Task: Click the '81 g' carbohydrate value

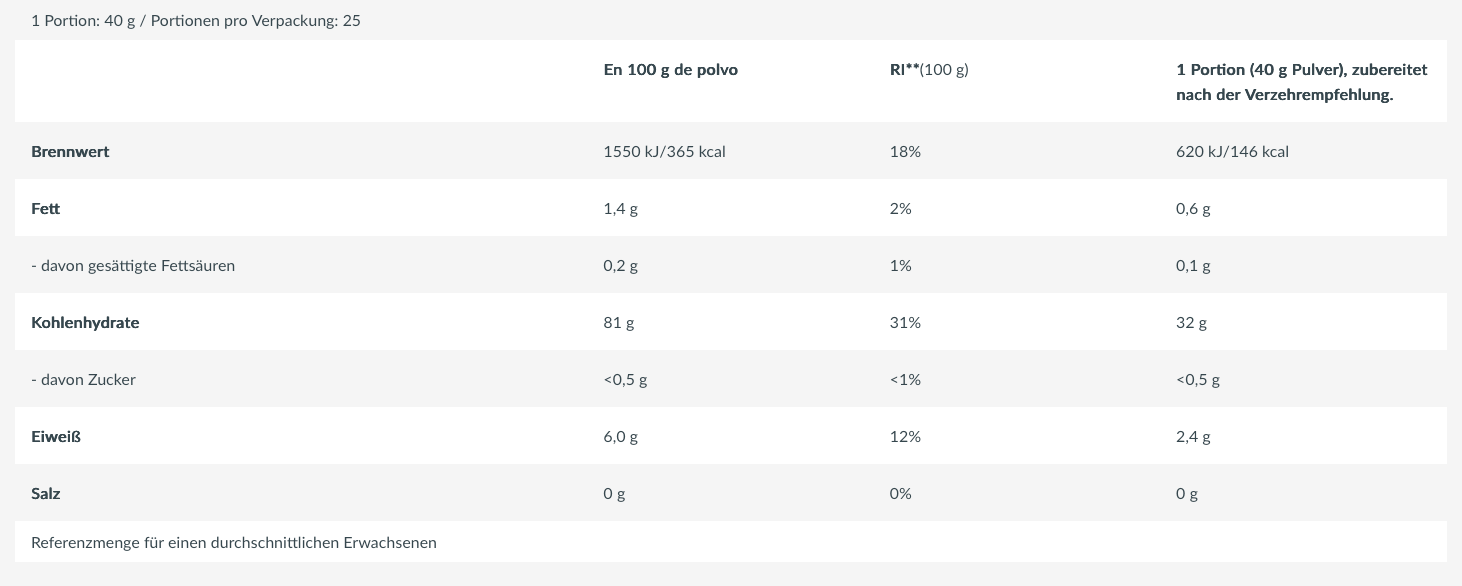Action: click(x=619, y=323)
